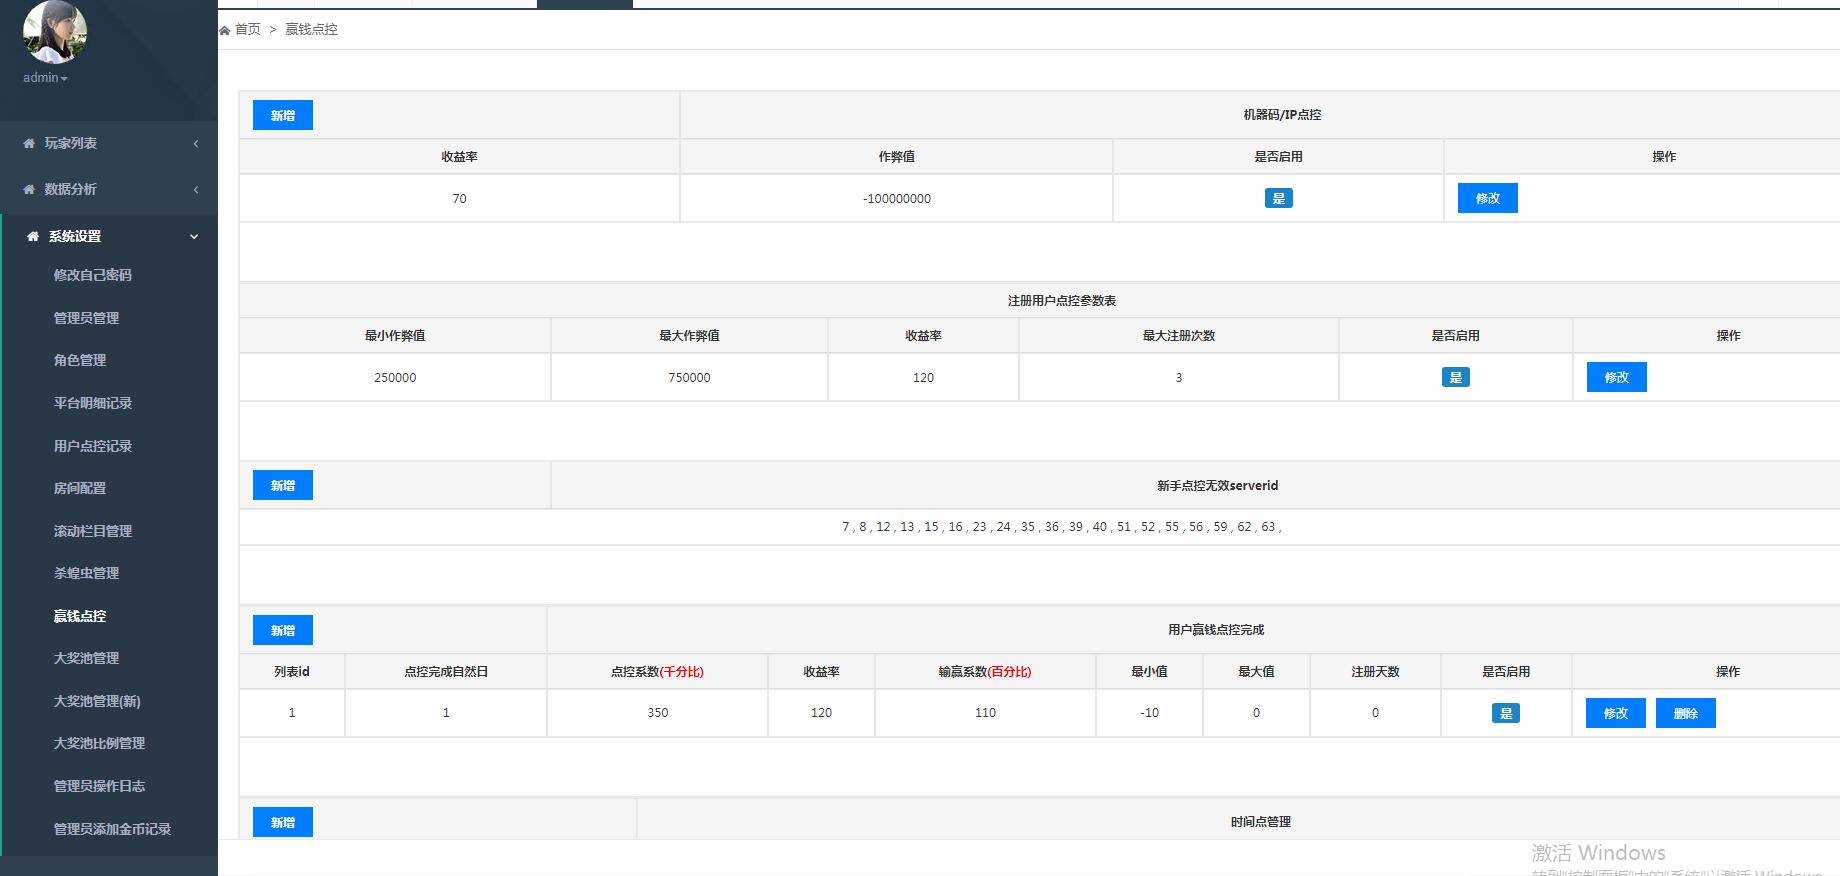
Task: Click the home icon in breadcrumb
Action: click(x=225, y=30)
